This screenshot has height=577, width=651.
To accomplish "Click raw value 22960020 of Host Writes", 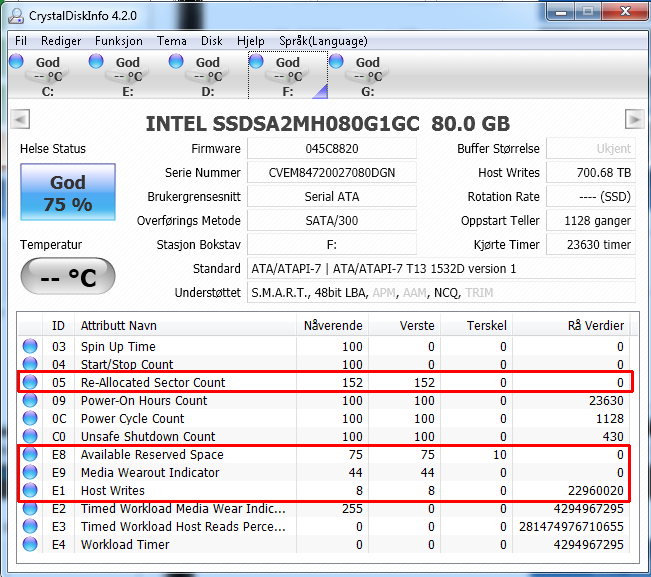I will [x=596, y=491].
